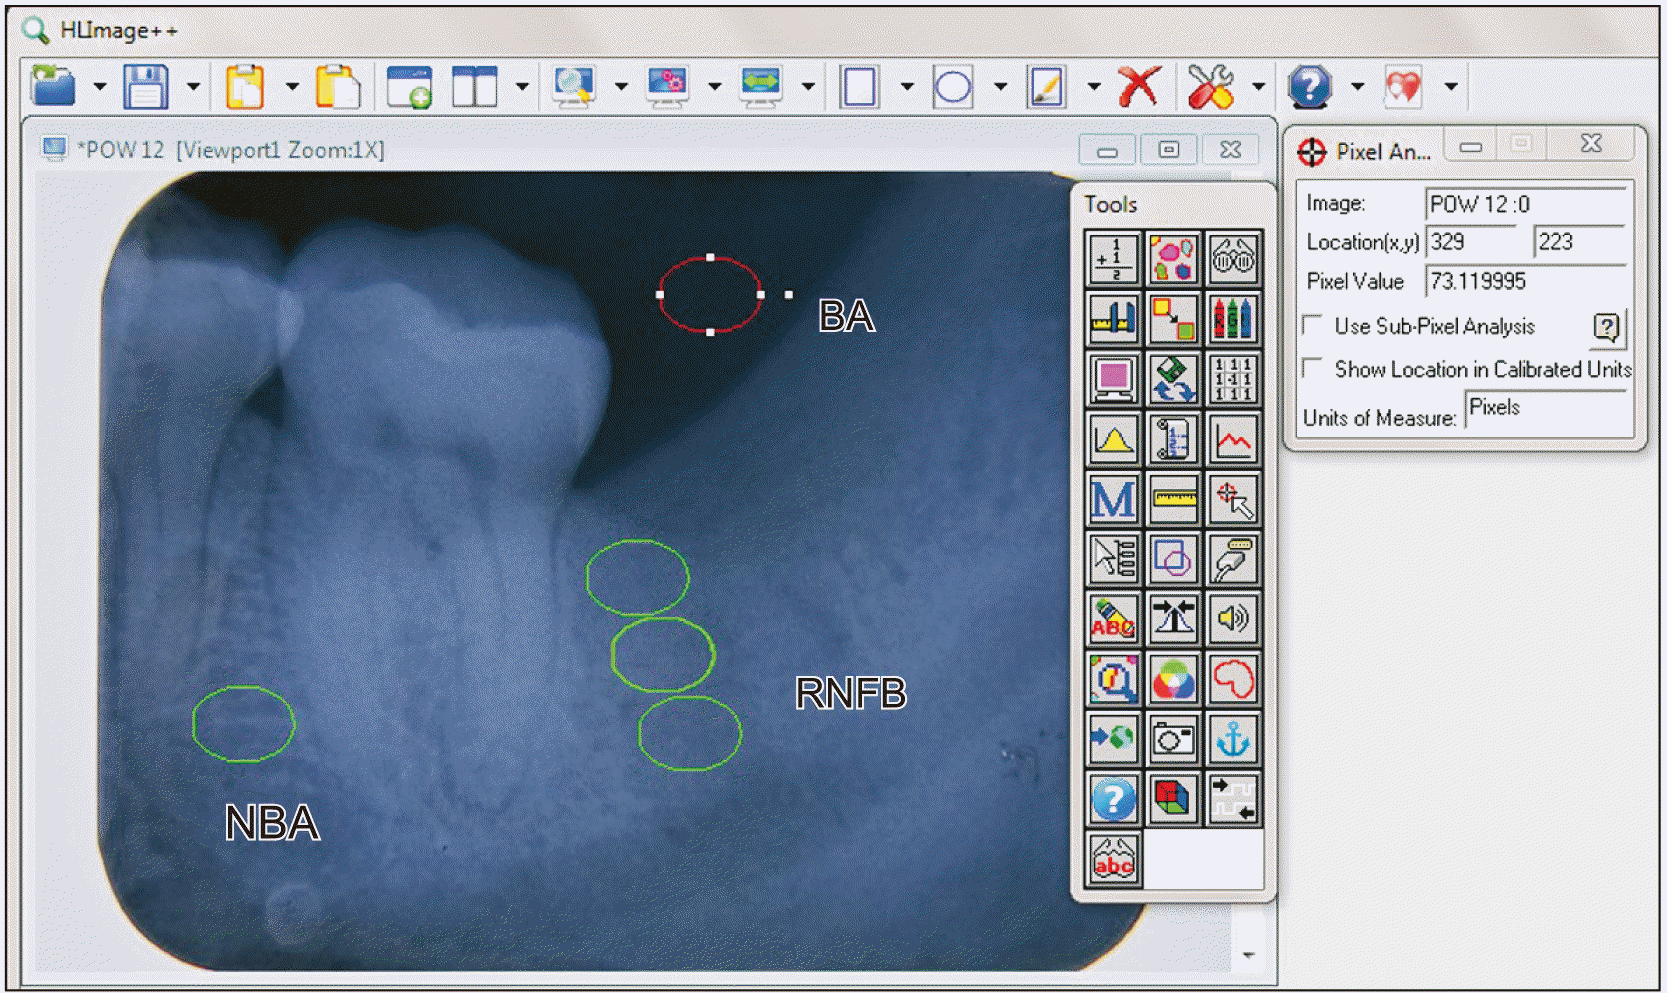
Task: Open dropdown next to copy clipboard icon
Action: tap(292, 87)
